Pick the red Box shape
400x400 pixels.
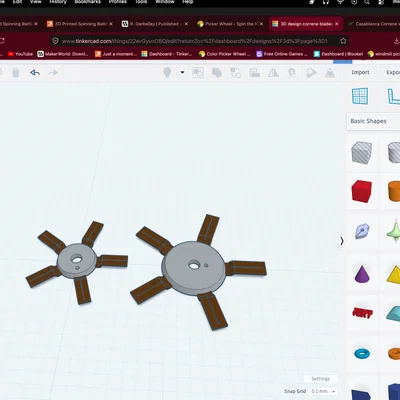click(362, 191)
